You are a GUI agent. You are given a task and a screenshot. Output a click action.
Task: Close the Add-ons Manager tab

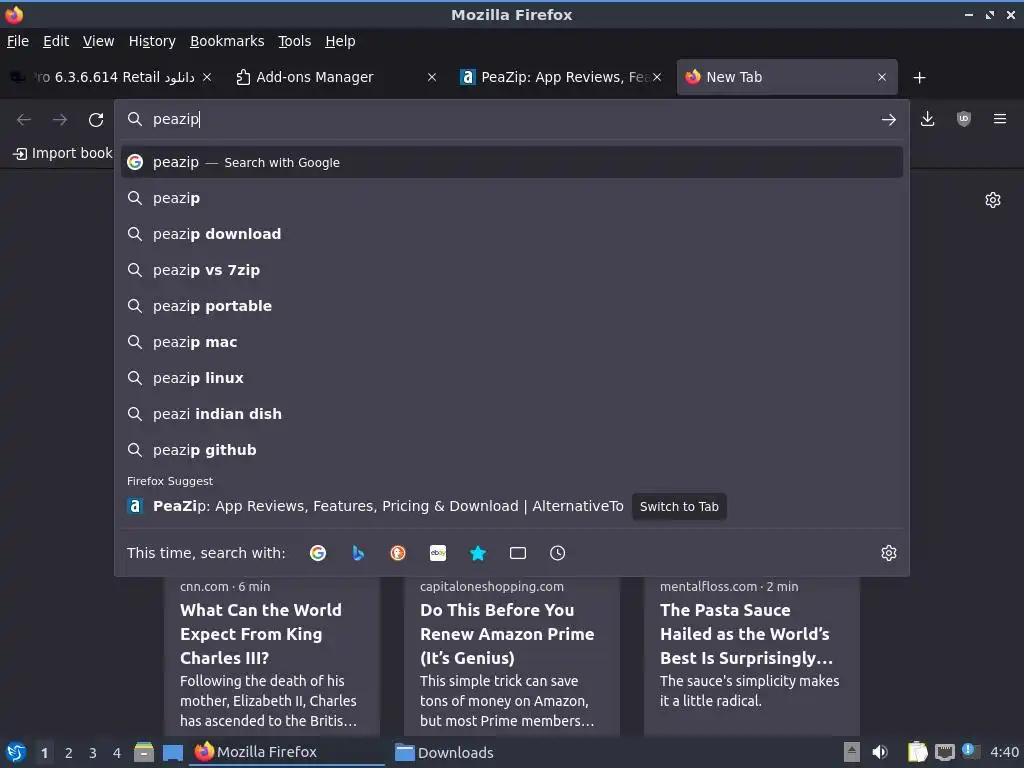tap(432, 77)
